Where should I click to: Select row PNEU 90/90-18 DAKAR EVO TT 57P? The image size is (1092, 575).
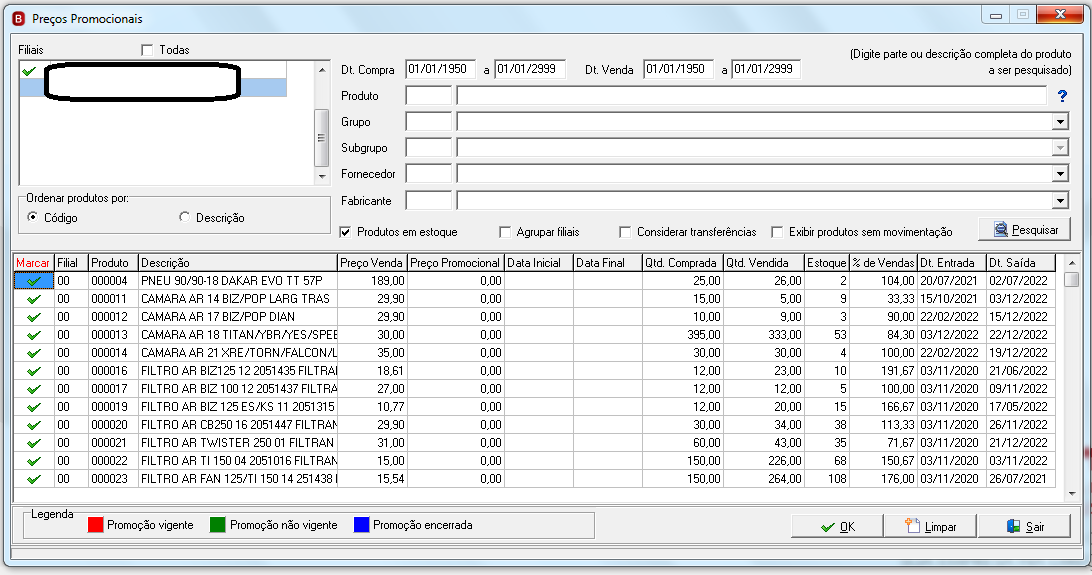tap(535, 281)
